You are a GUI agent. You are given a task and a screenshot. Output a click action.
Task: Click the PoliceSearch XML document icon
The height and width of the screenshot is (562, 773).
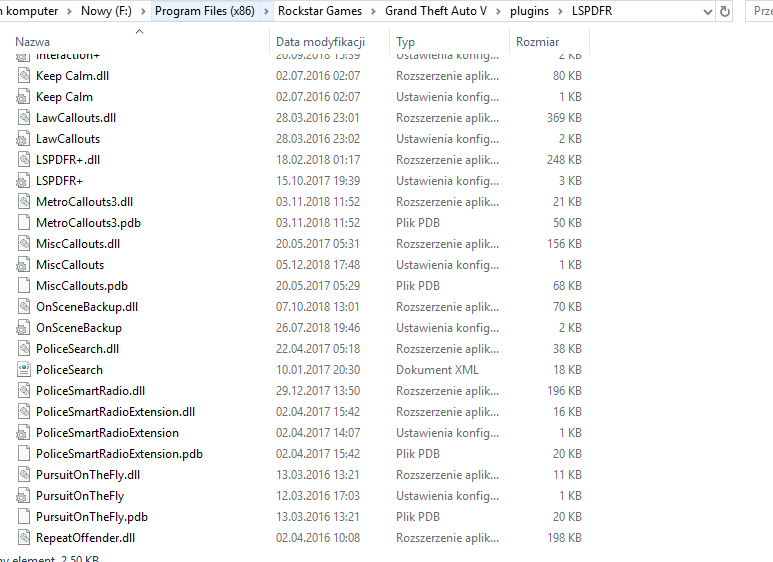point(23,370)
